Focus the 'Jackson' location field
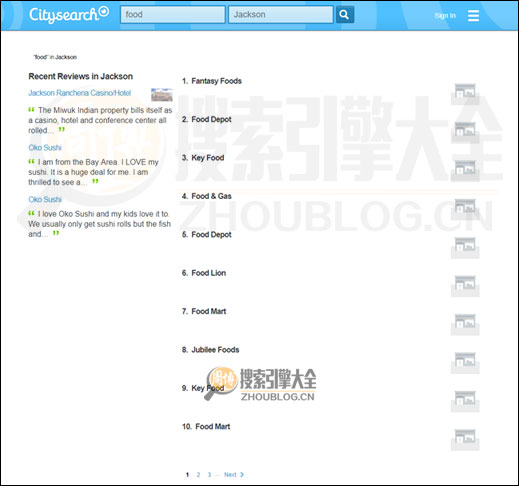 coord(281,15)
